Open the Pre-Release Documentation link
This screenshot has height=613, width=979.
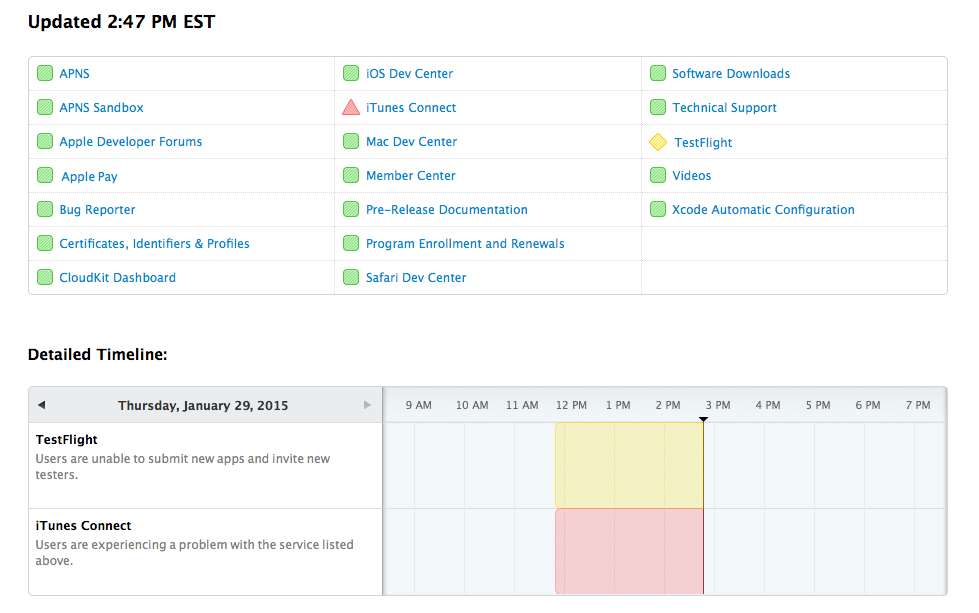click(446, 210)
